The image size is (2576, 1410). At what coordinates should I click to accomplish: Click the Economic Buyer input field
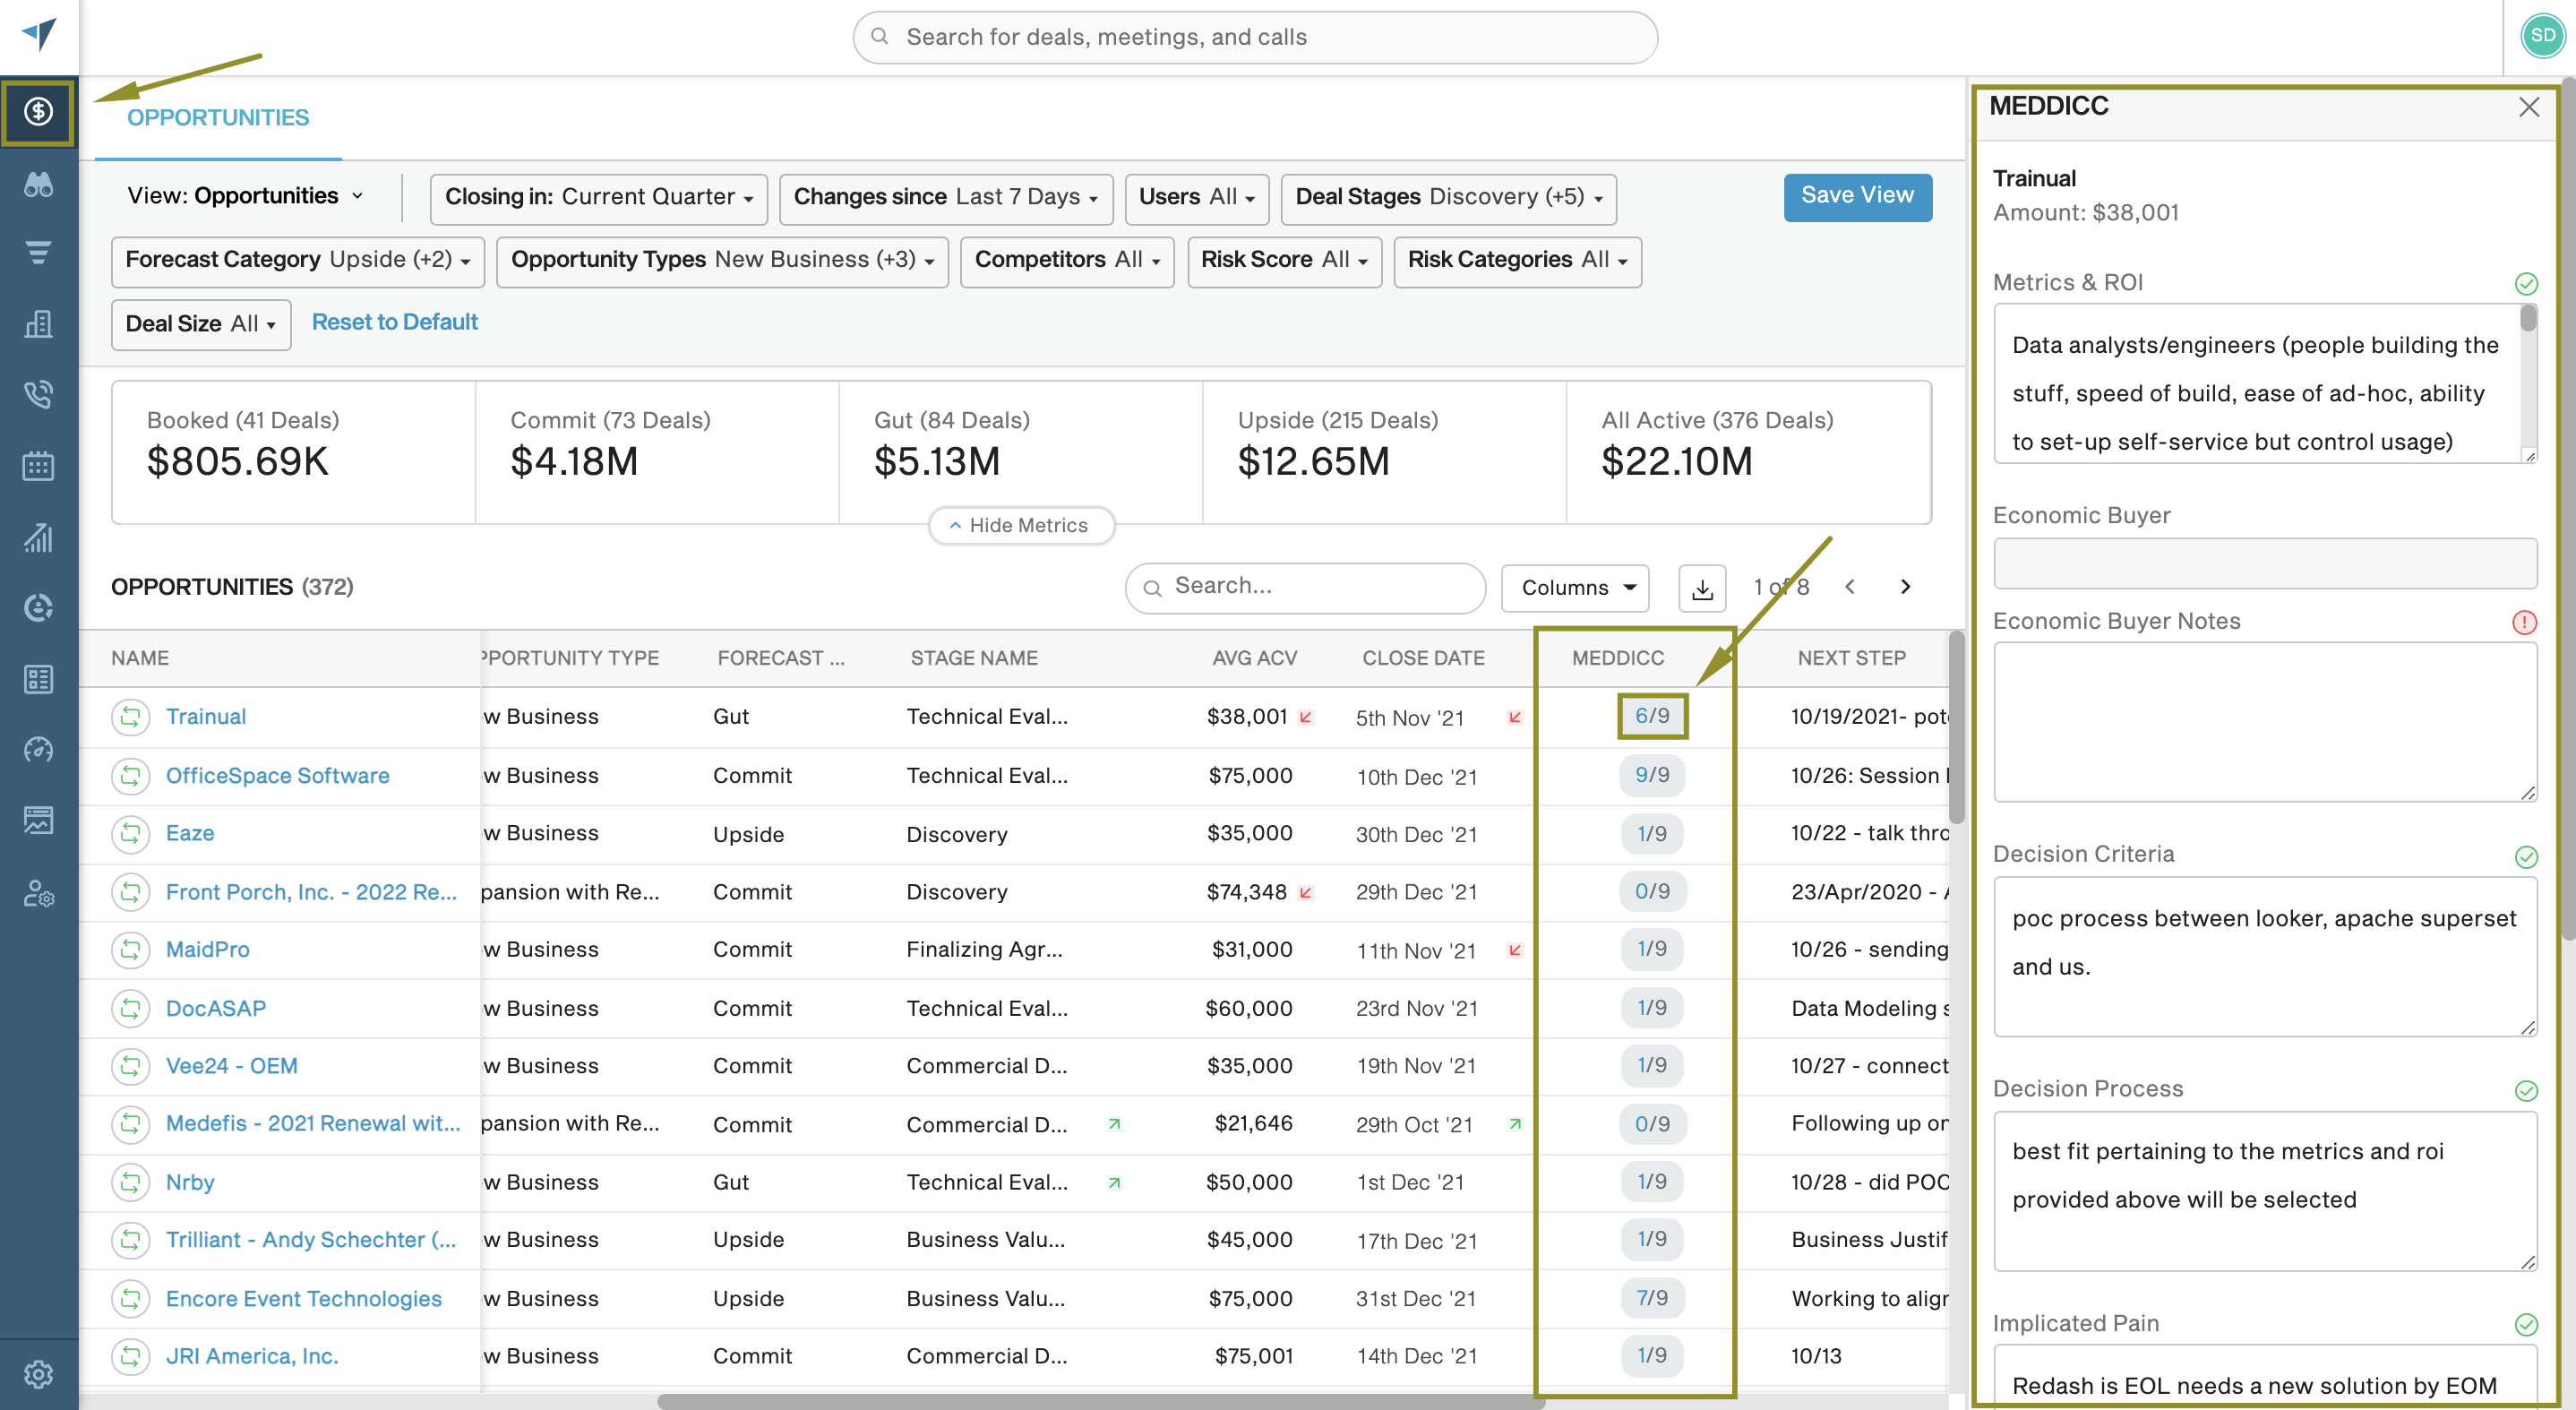[2264, 563]
